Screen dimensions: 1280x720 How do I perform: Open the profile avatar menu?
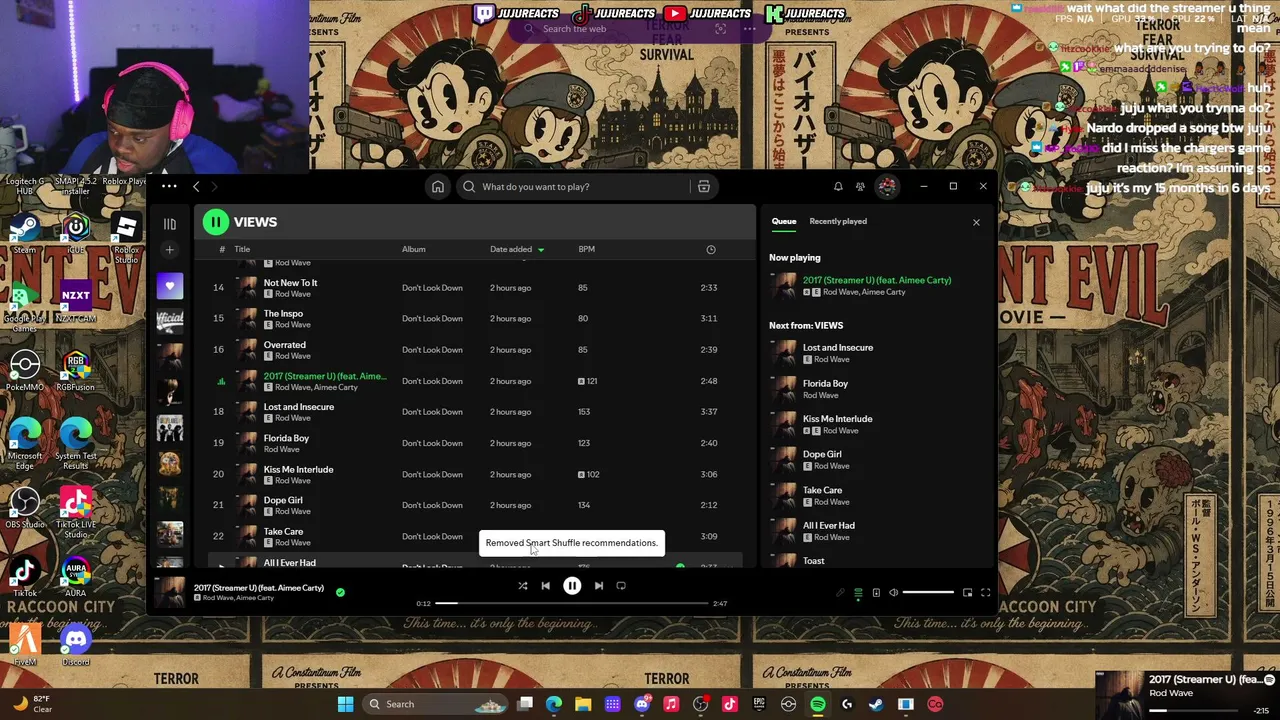click(887, 187)
